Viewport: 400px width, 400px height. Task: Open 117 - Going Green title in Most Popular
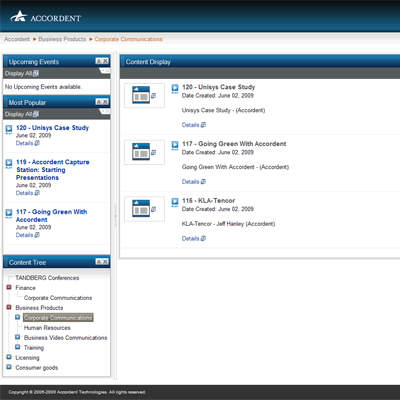pos(51,216)
